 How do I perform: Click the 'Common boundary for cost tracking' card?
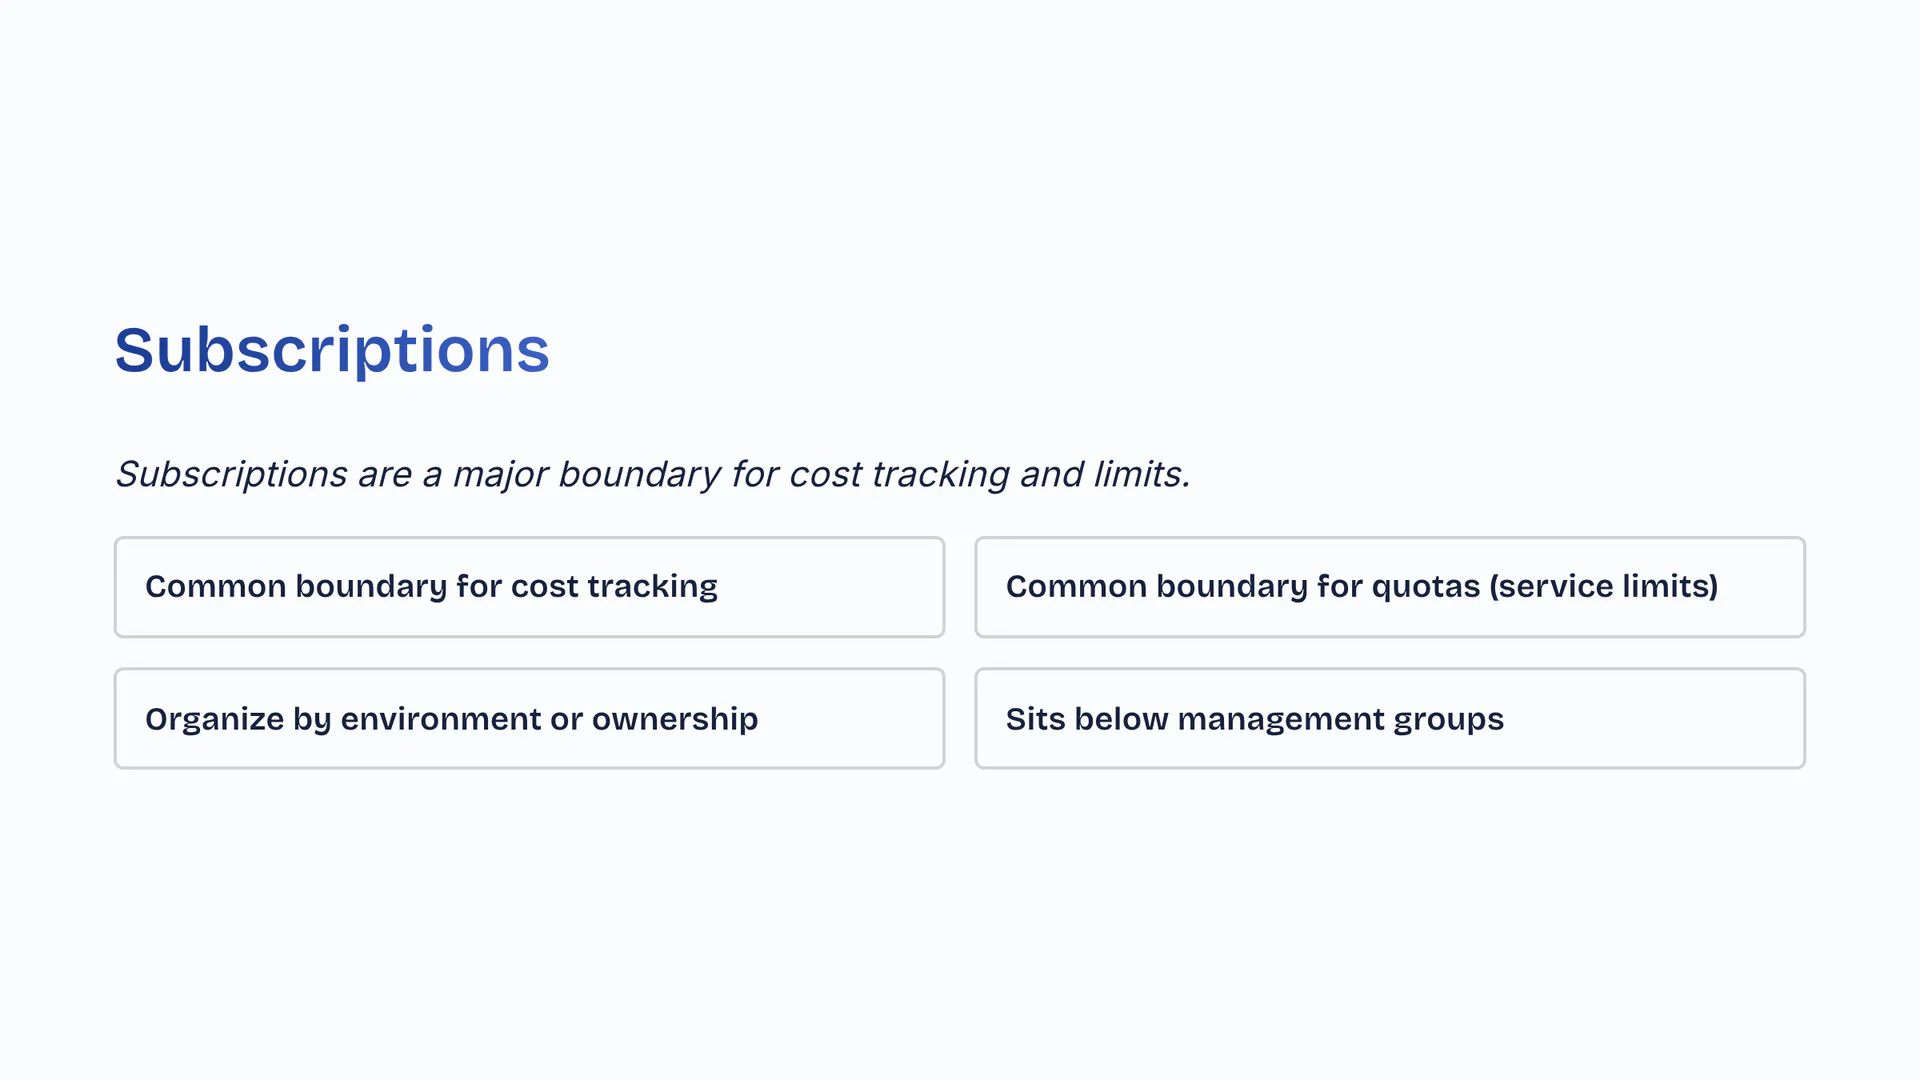(529, 587)
